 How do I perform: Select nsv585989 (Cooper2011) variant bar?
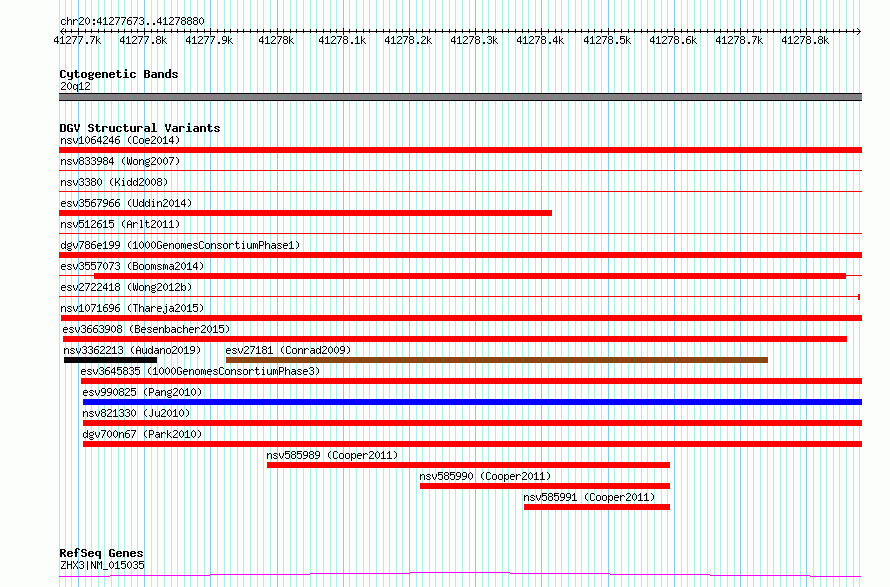(468, 465)
